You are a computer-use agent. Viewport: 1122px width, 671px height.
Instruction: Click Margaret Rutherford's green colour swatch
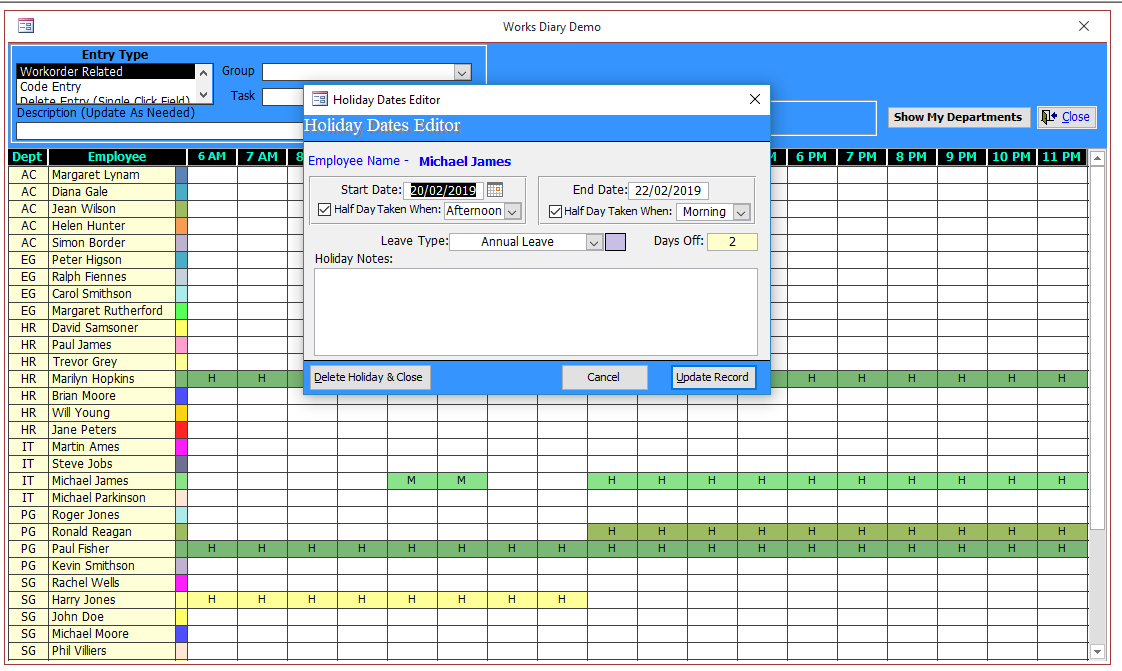coord(182,310)
